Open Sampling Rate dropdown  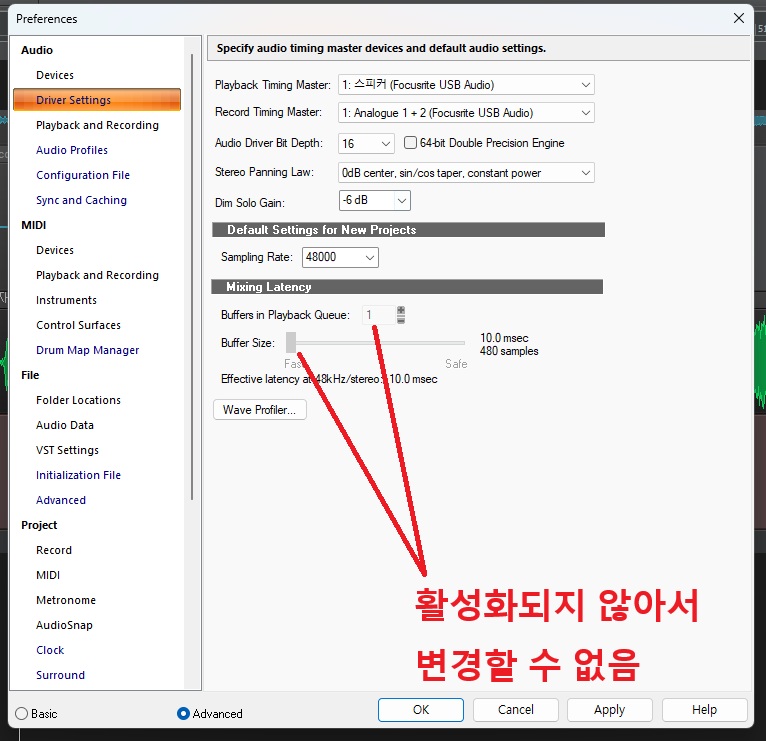[x=340, y=257]
